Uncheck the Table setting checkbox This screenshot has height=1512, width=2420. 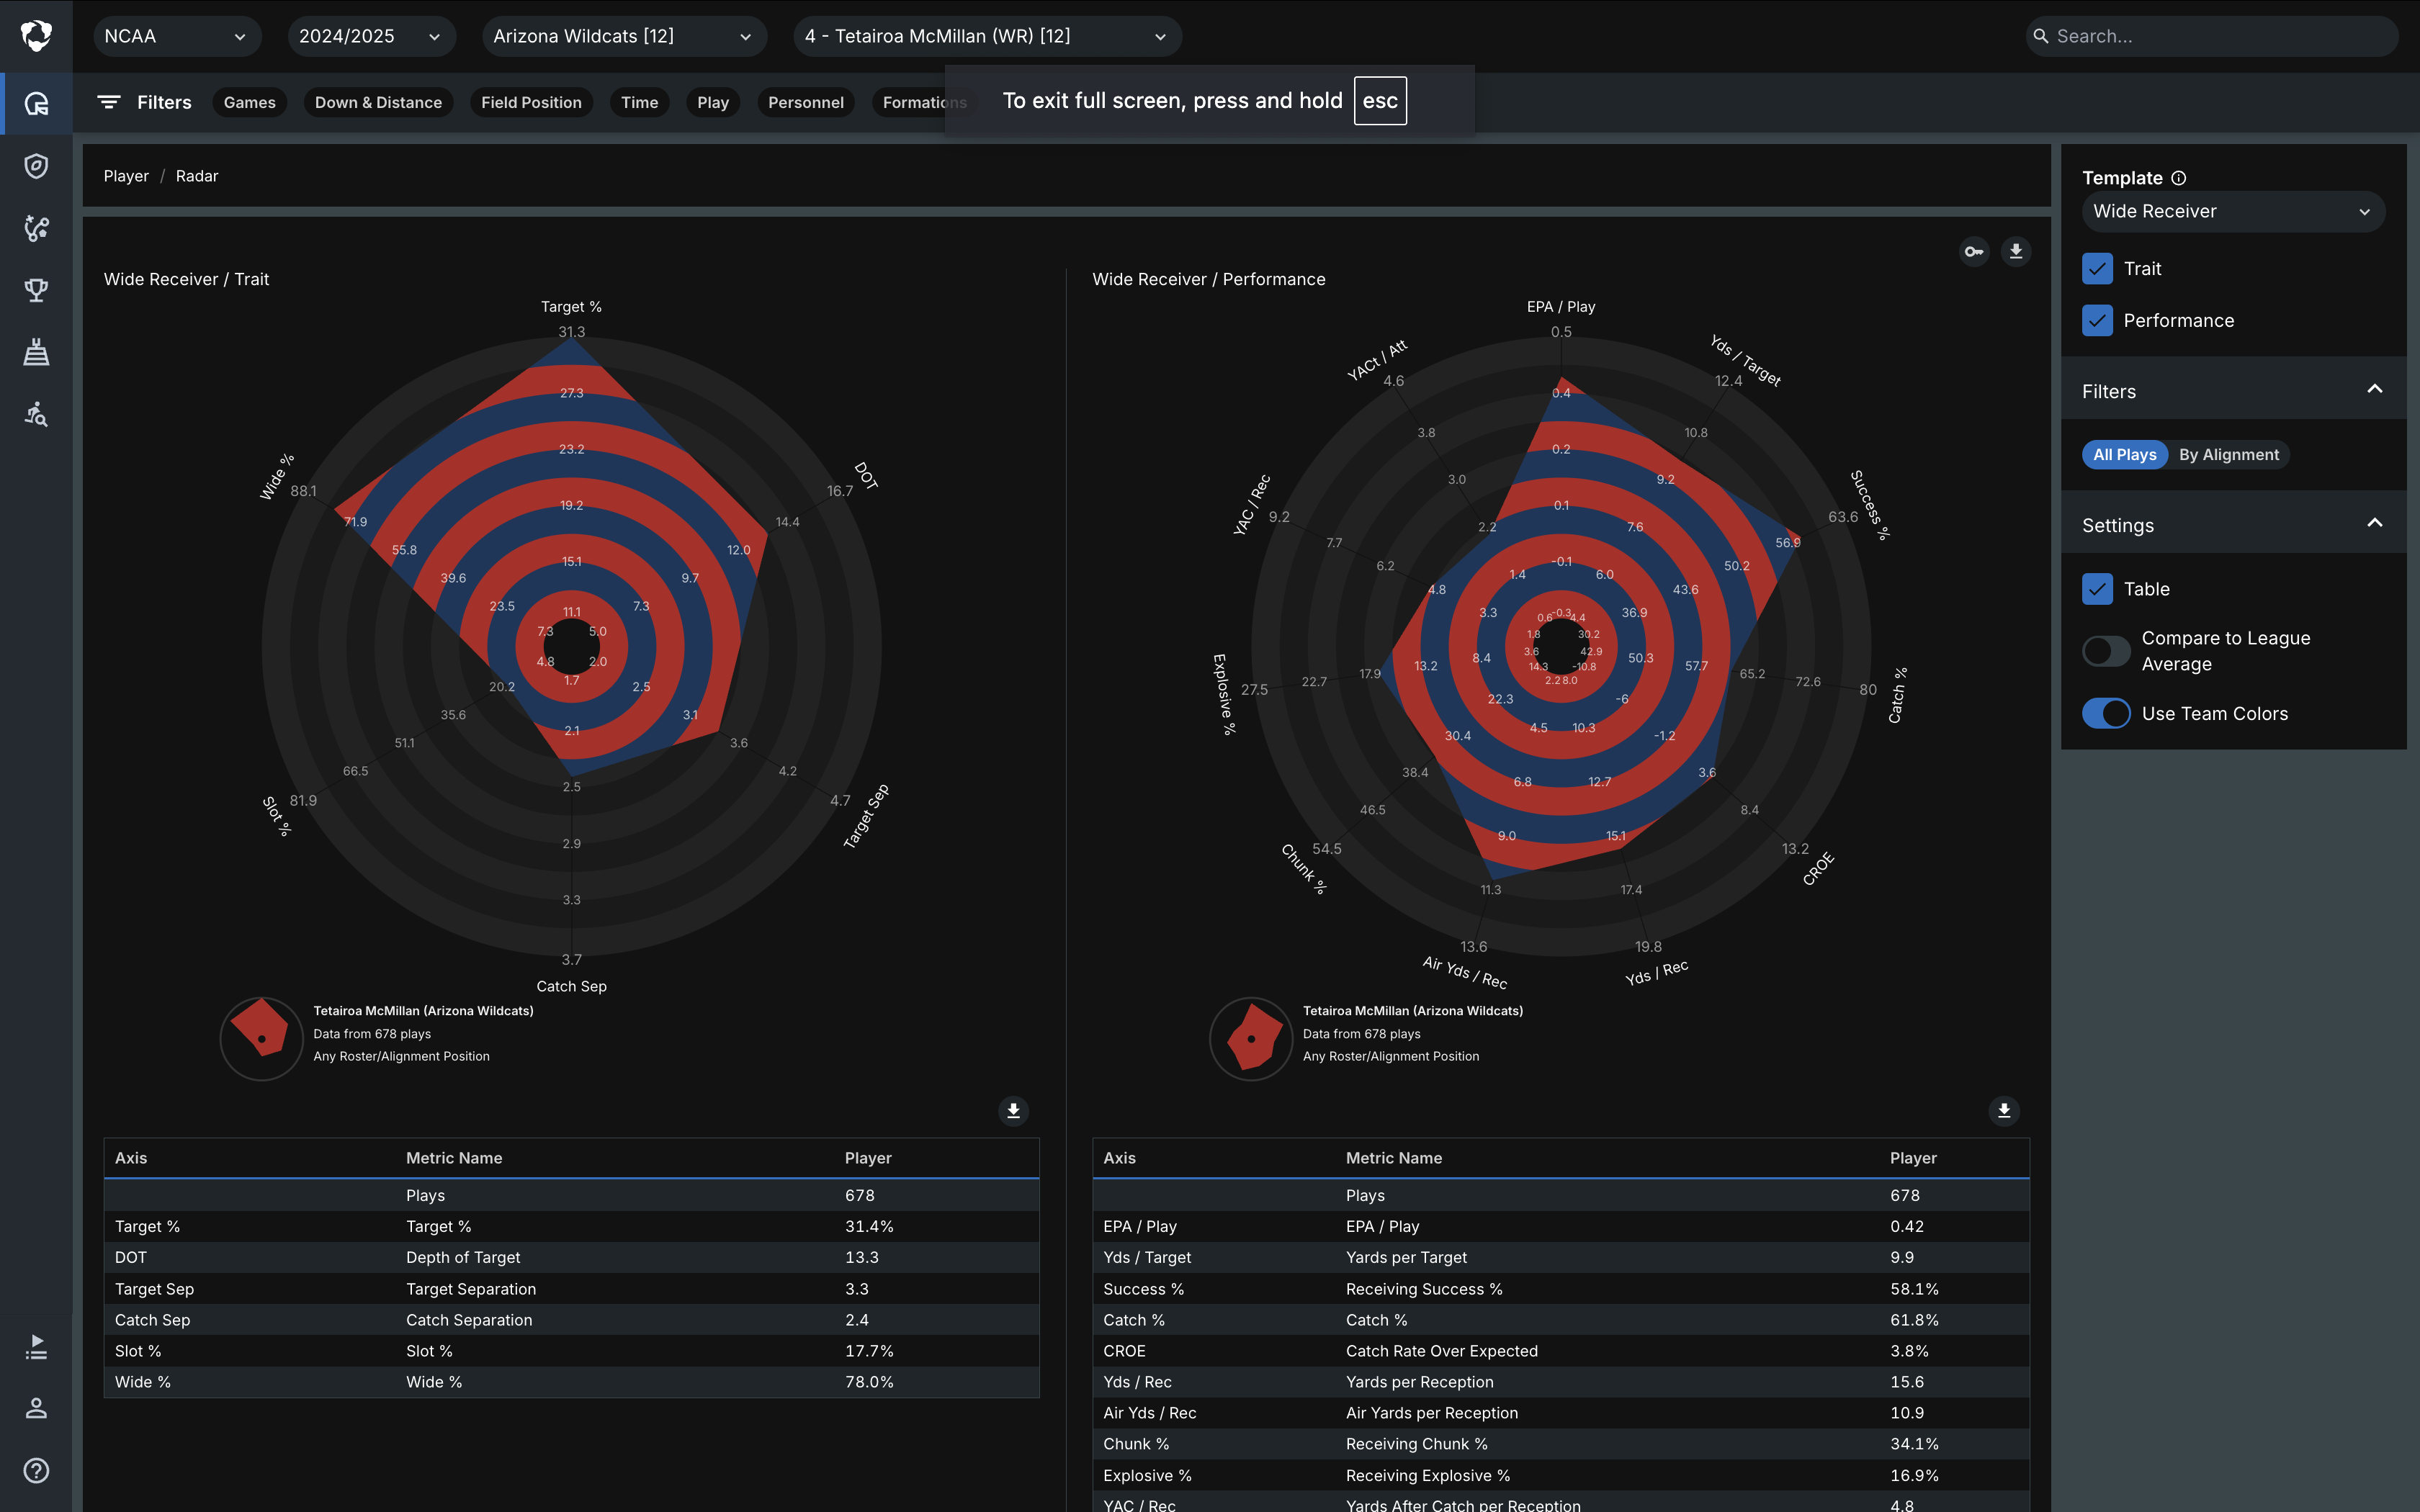coord(2097,589)
